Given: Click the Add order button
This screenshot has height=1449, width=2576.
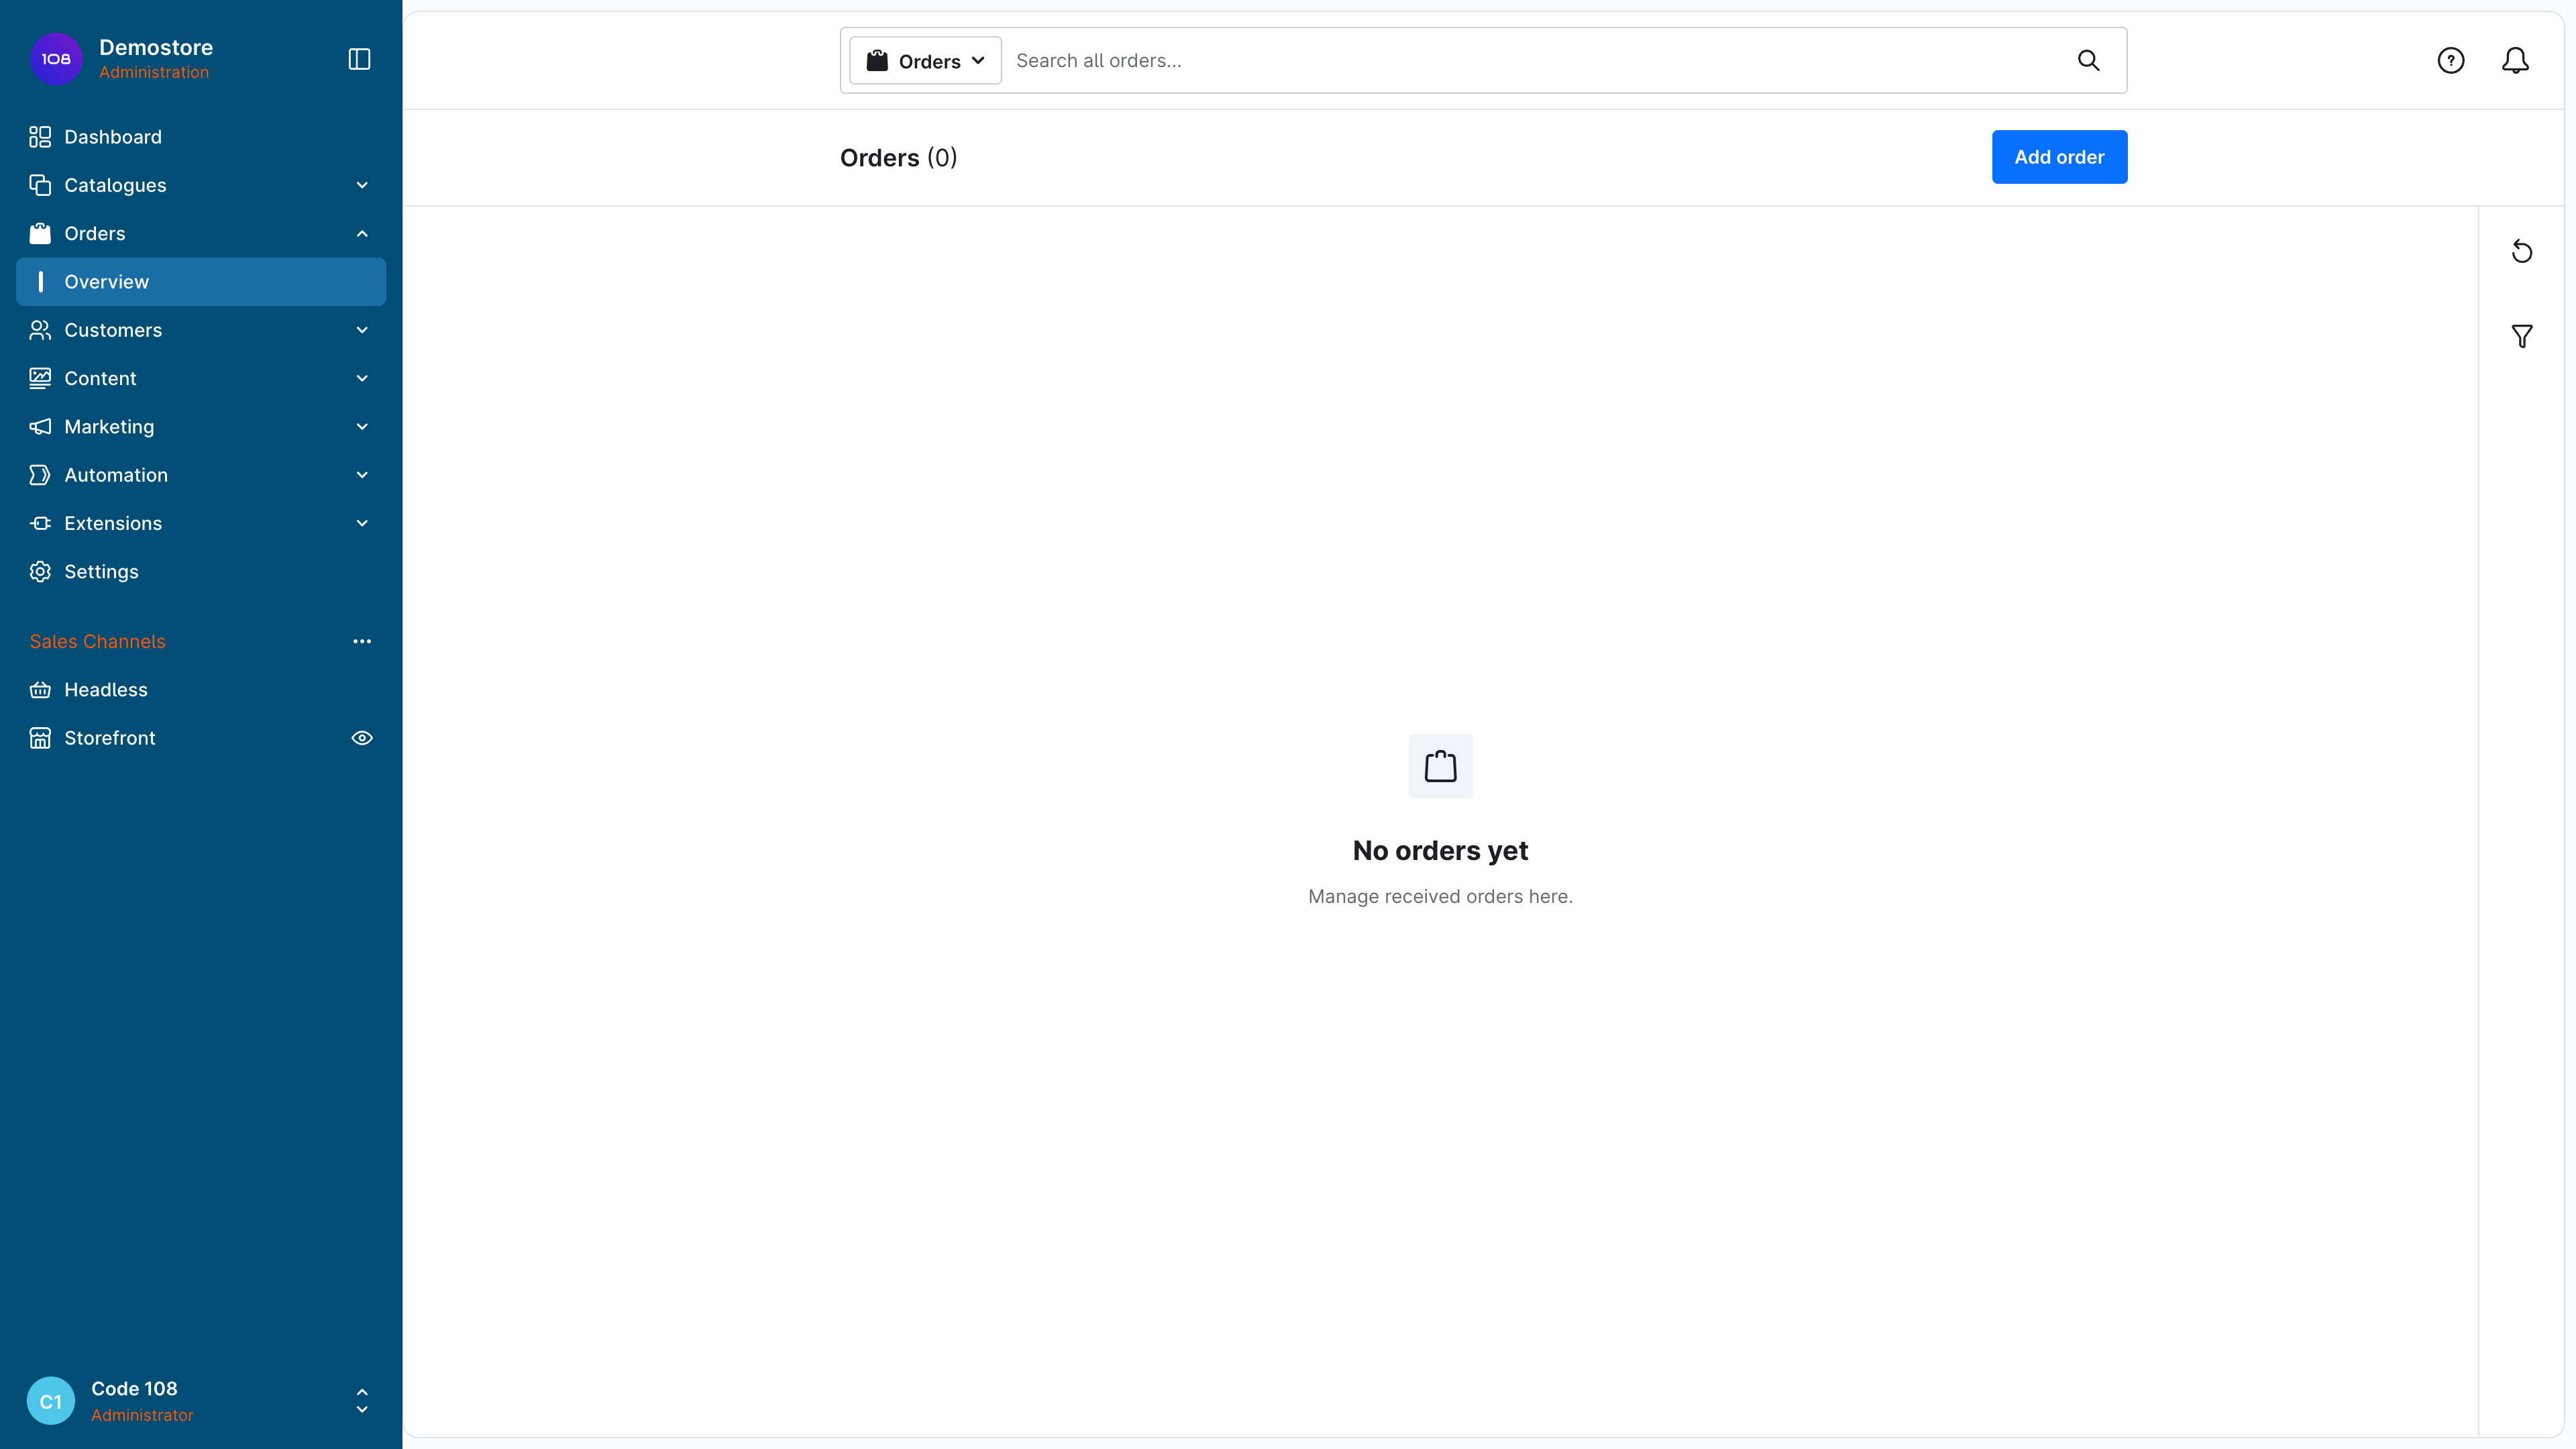Looking at the screenshot, I should click(x=2059, y=157).
